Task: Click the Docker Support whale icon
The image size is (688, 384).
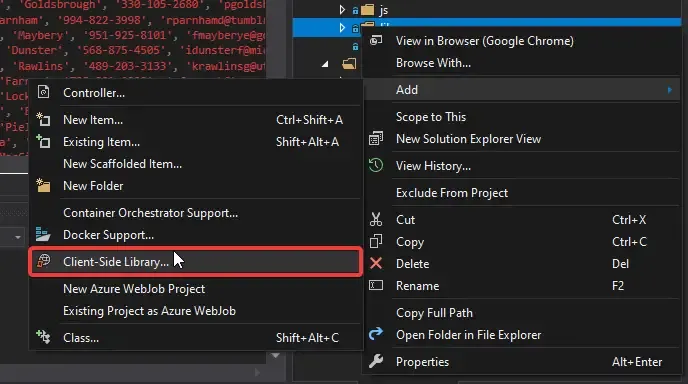Action: pyautogui.click(x=43, y=234)
